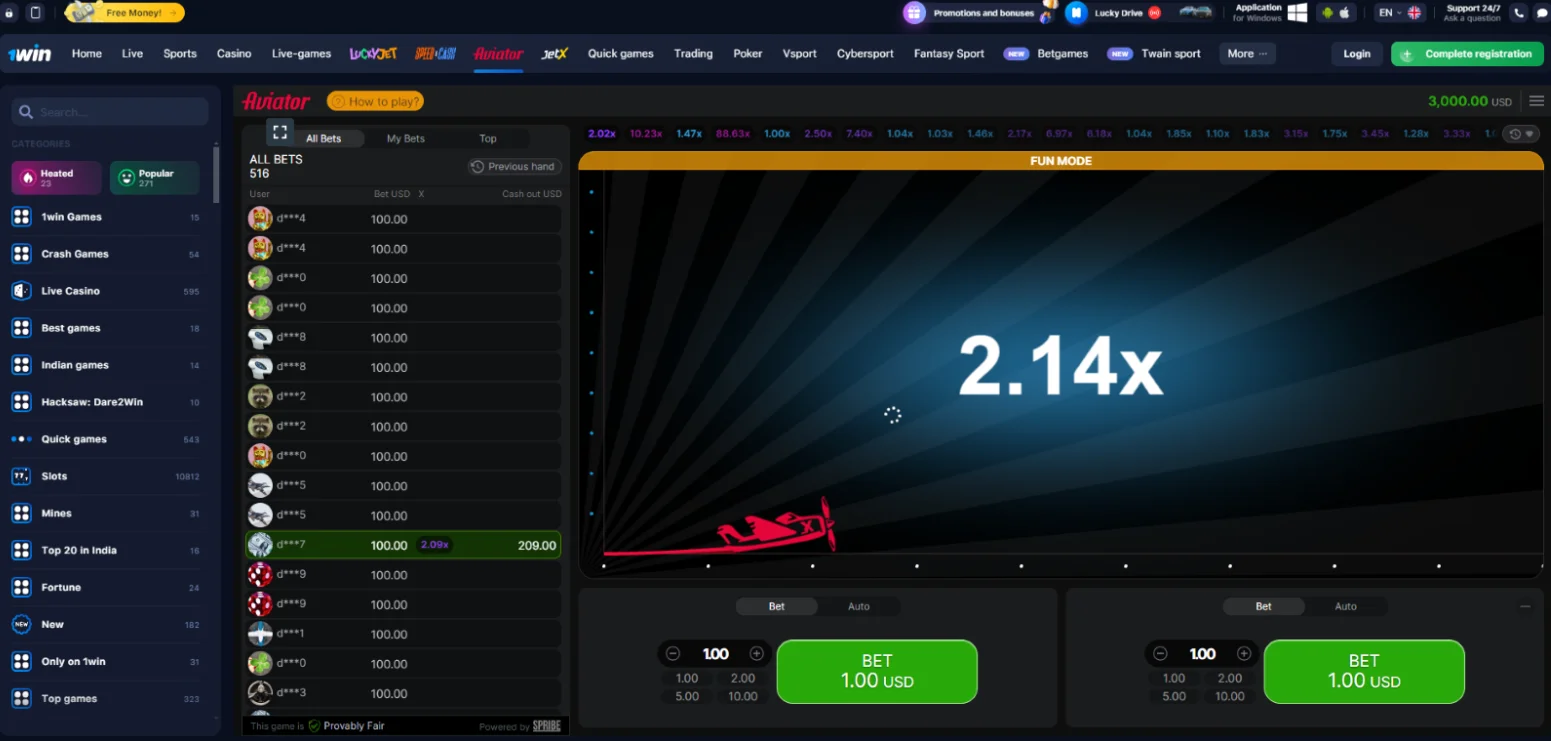The image size is (1551, 741).
Task: Open Crash Games category
Action: [105, 254]
